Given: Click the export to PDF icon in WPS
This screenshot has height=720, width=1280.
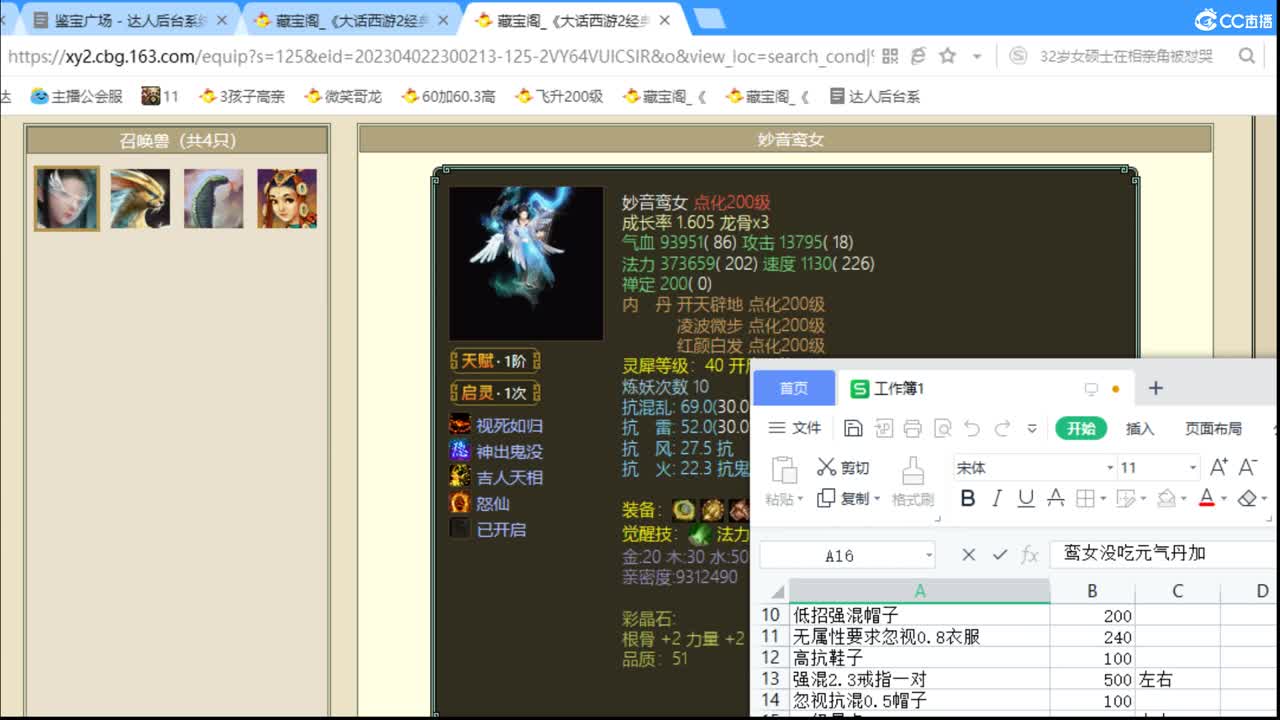Looking at the screenshot, I should pos(883,428).
